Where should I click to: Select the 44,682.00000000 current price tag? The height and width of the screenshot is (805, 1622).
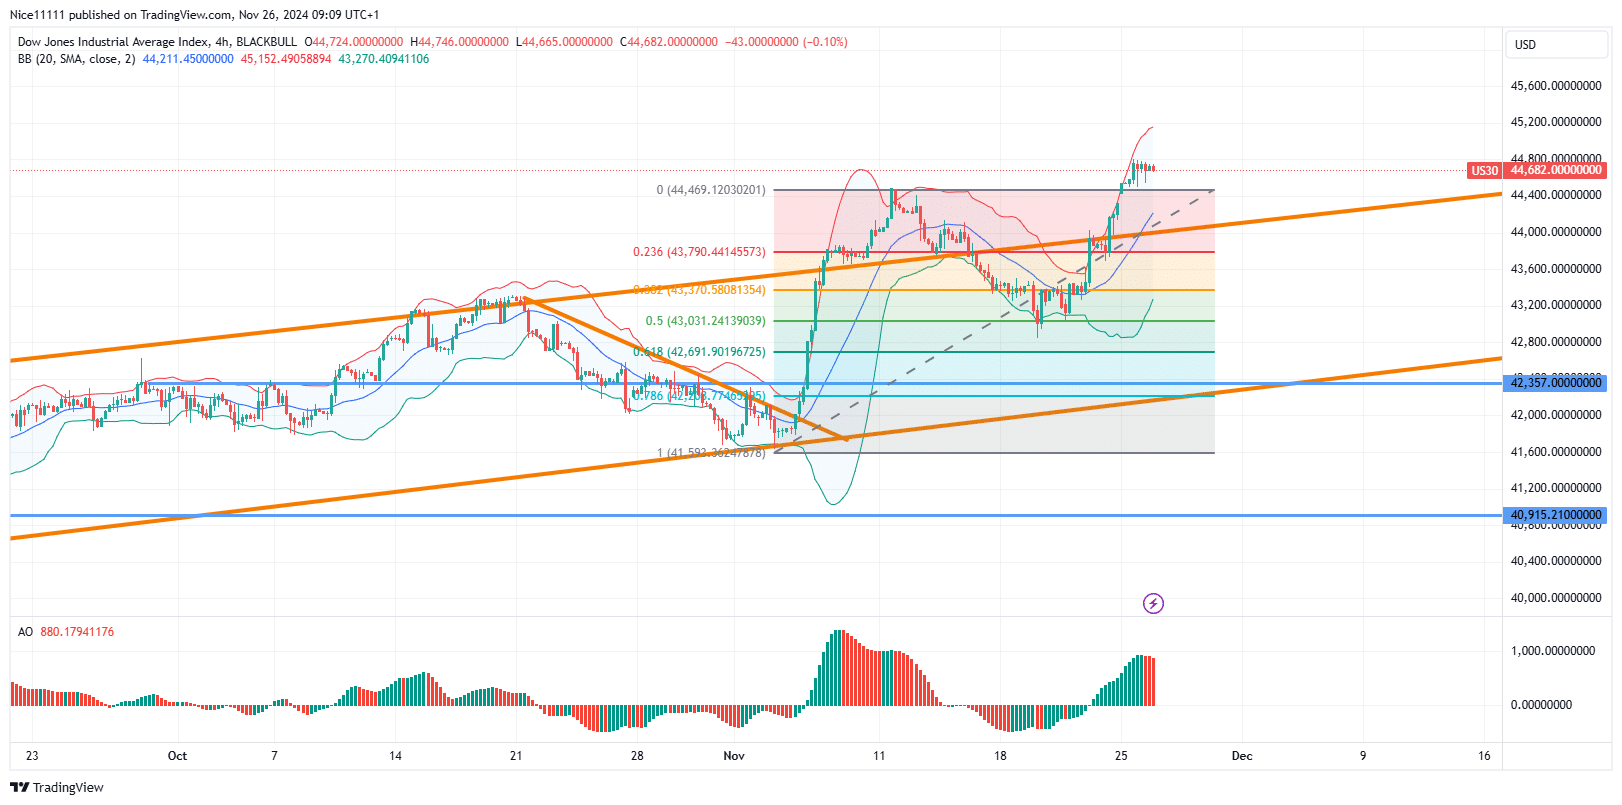[1555, 170]
